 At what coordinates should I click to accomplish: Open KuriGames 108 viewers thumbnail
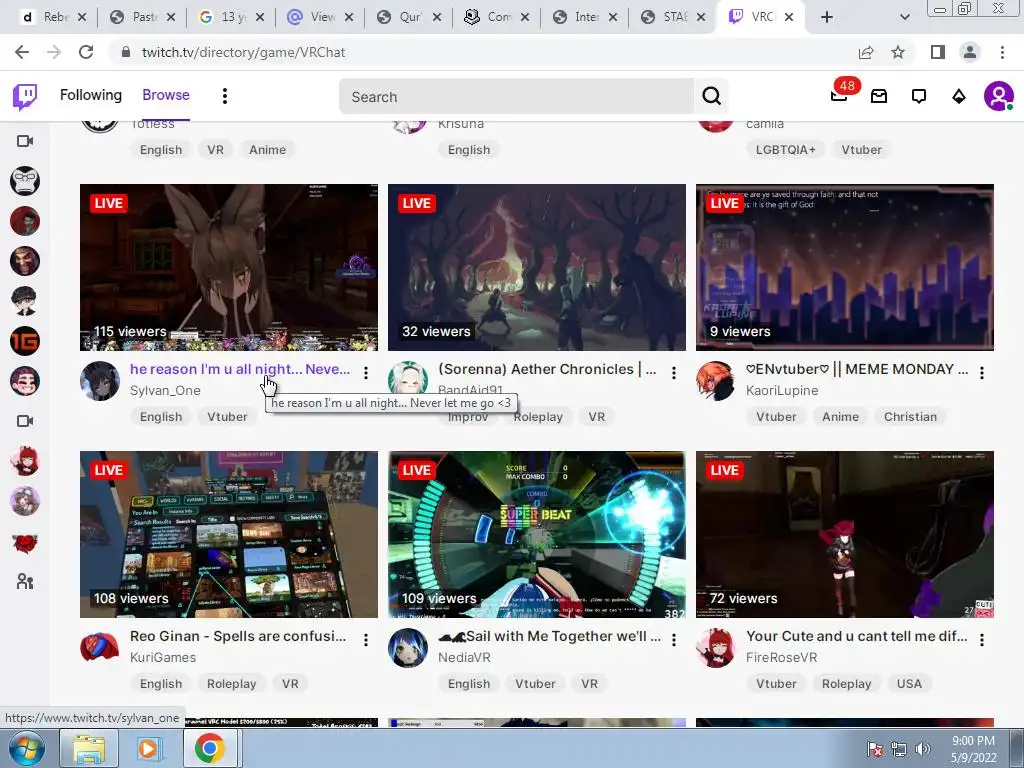(229, 534)
